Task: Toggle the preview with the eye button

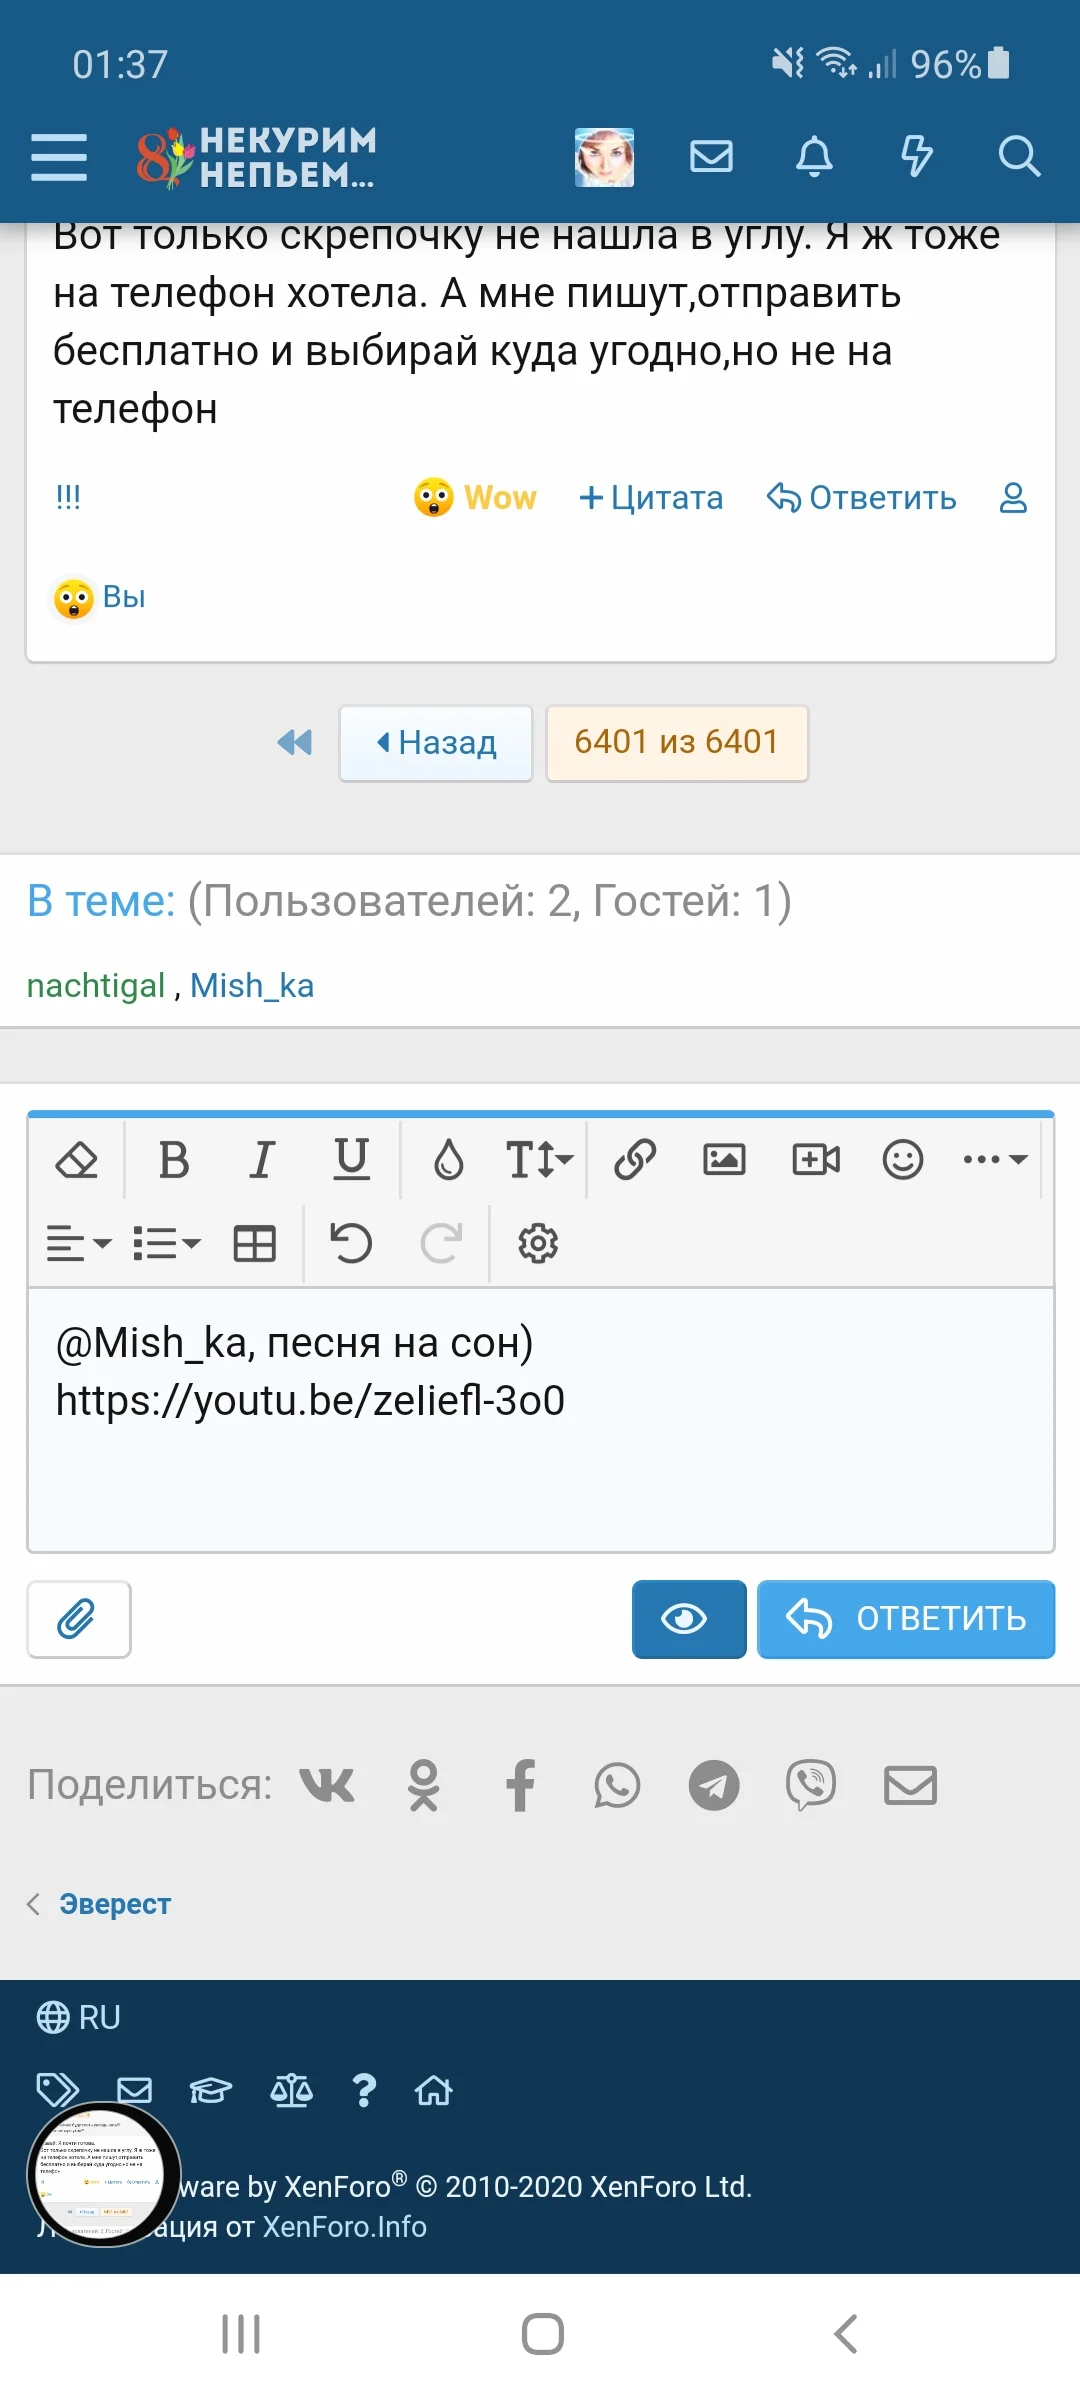Action: tap(688, 1620)
